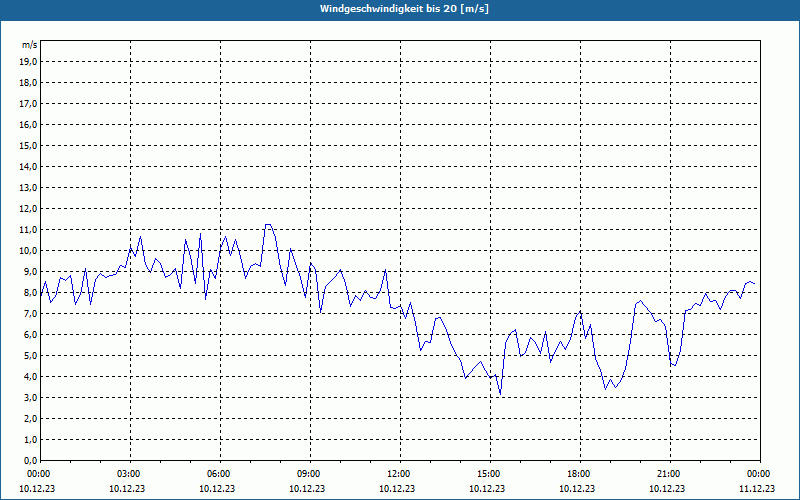Click the '17,0' axis tick label

click(28, 104)
